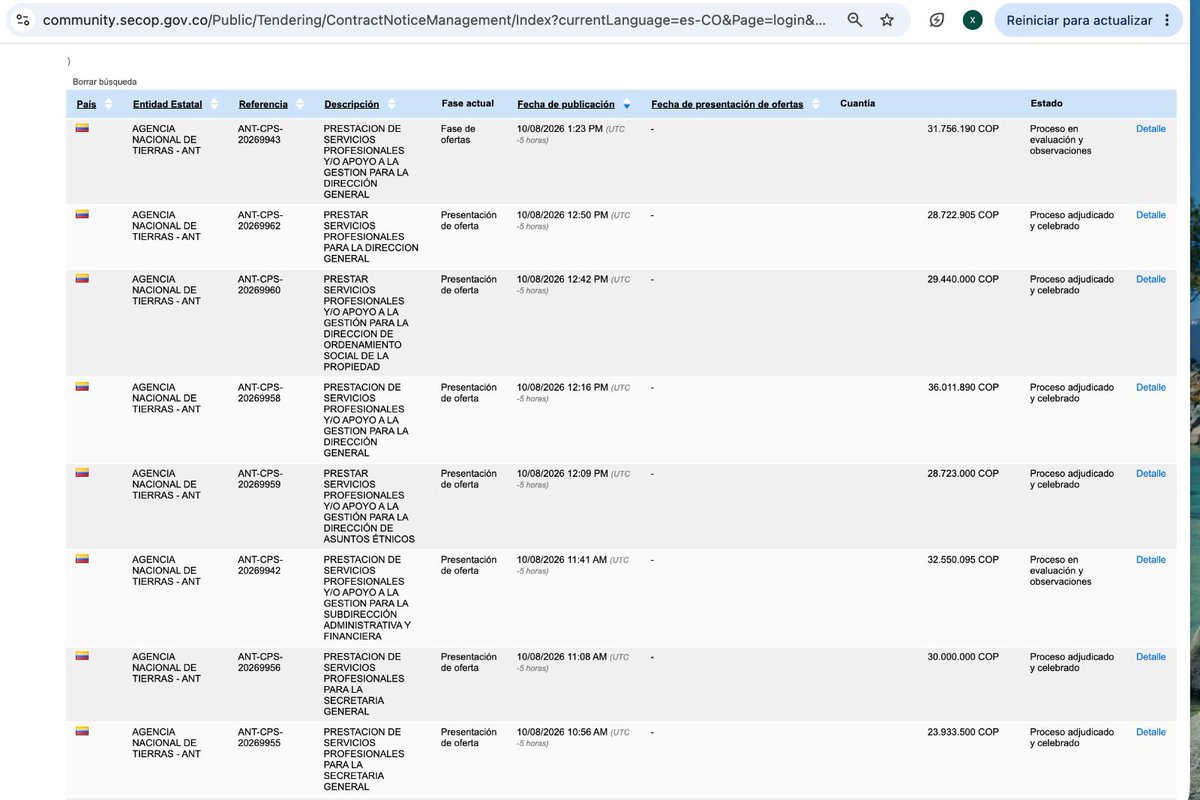1200x800 pixels.
Task: Click the amount 36.011.890 COP
Action: (x=963, y=387)
